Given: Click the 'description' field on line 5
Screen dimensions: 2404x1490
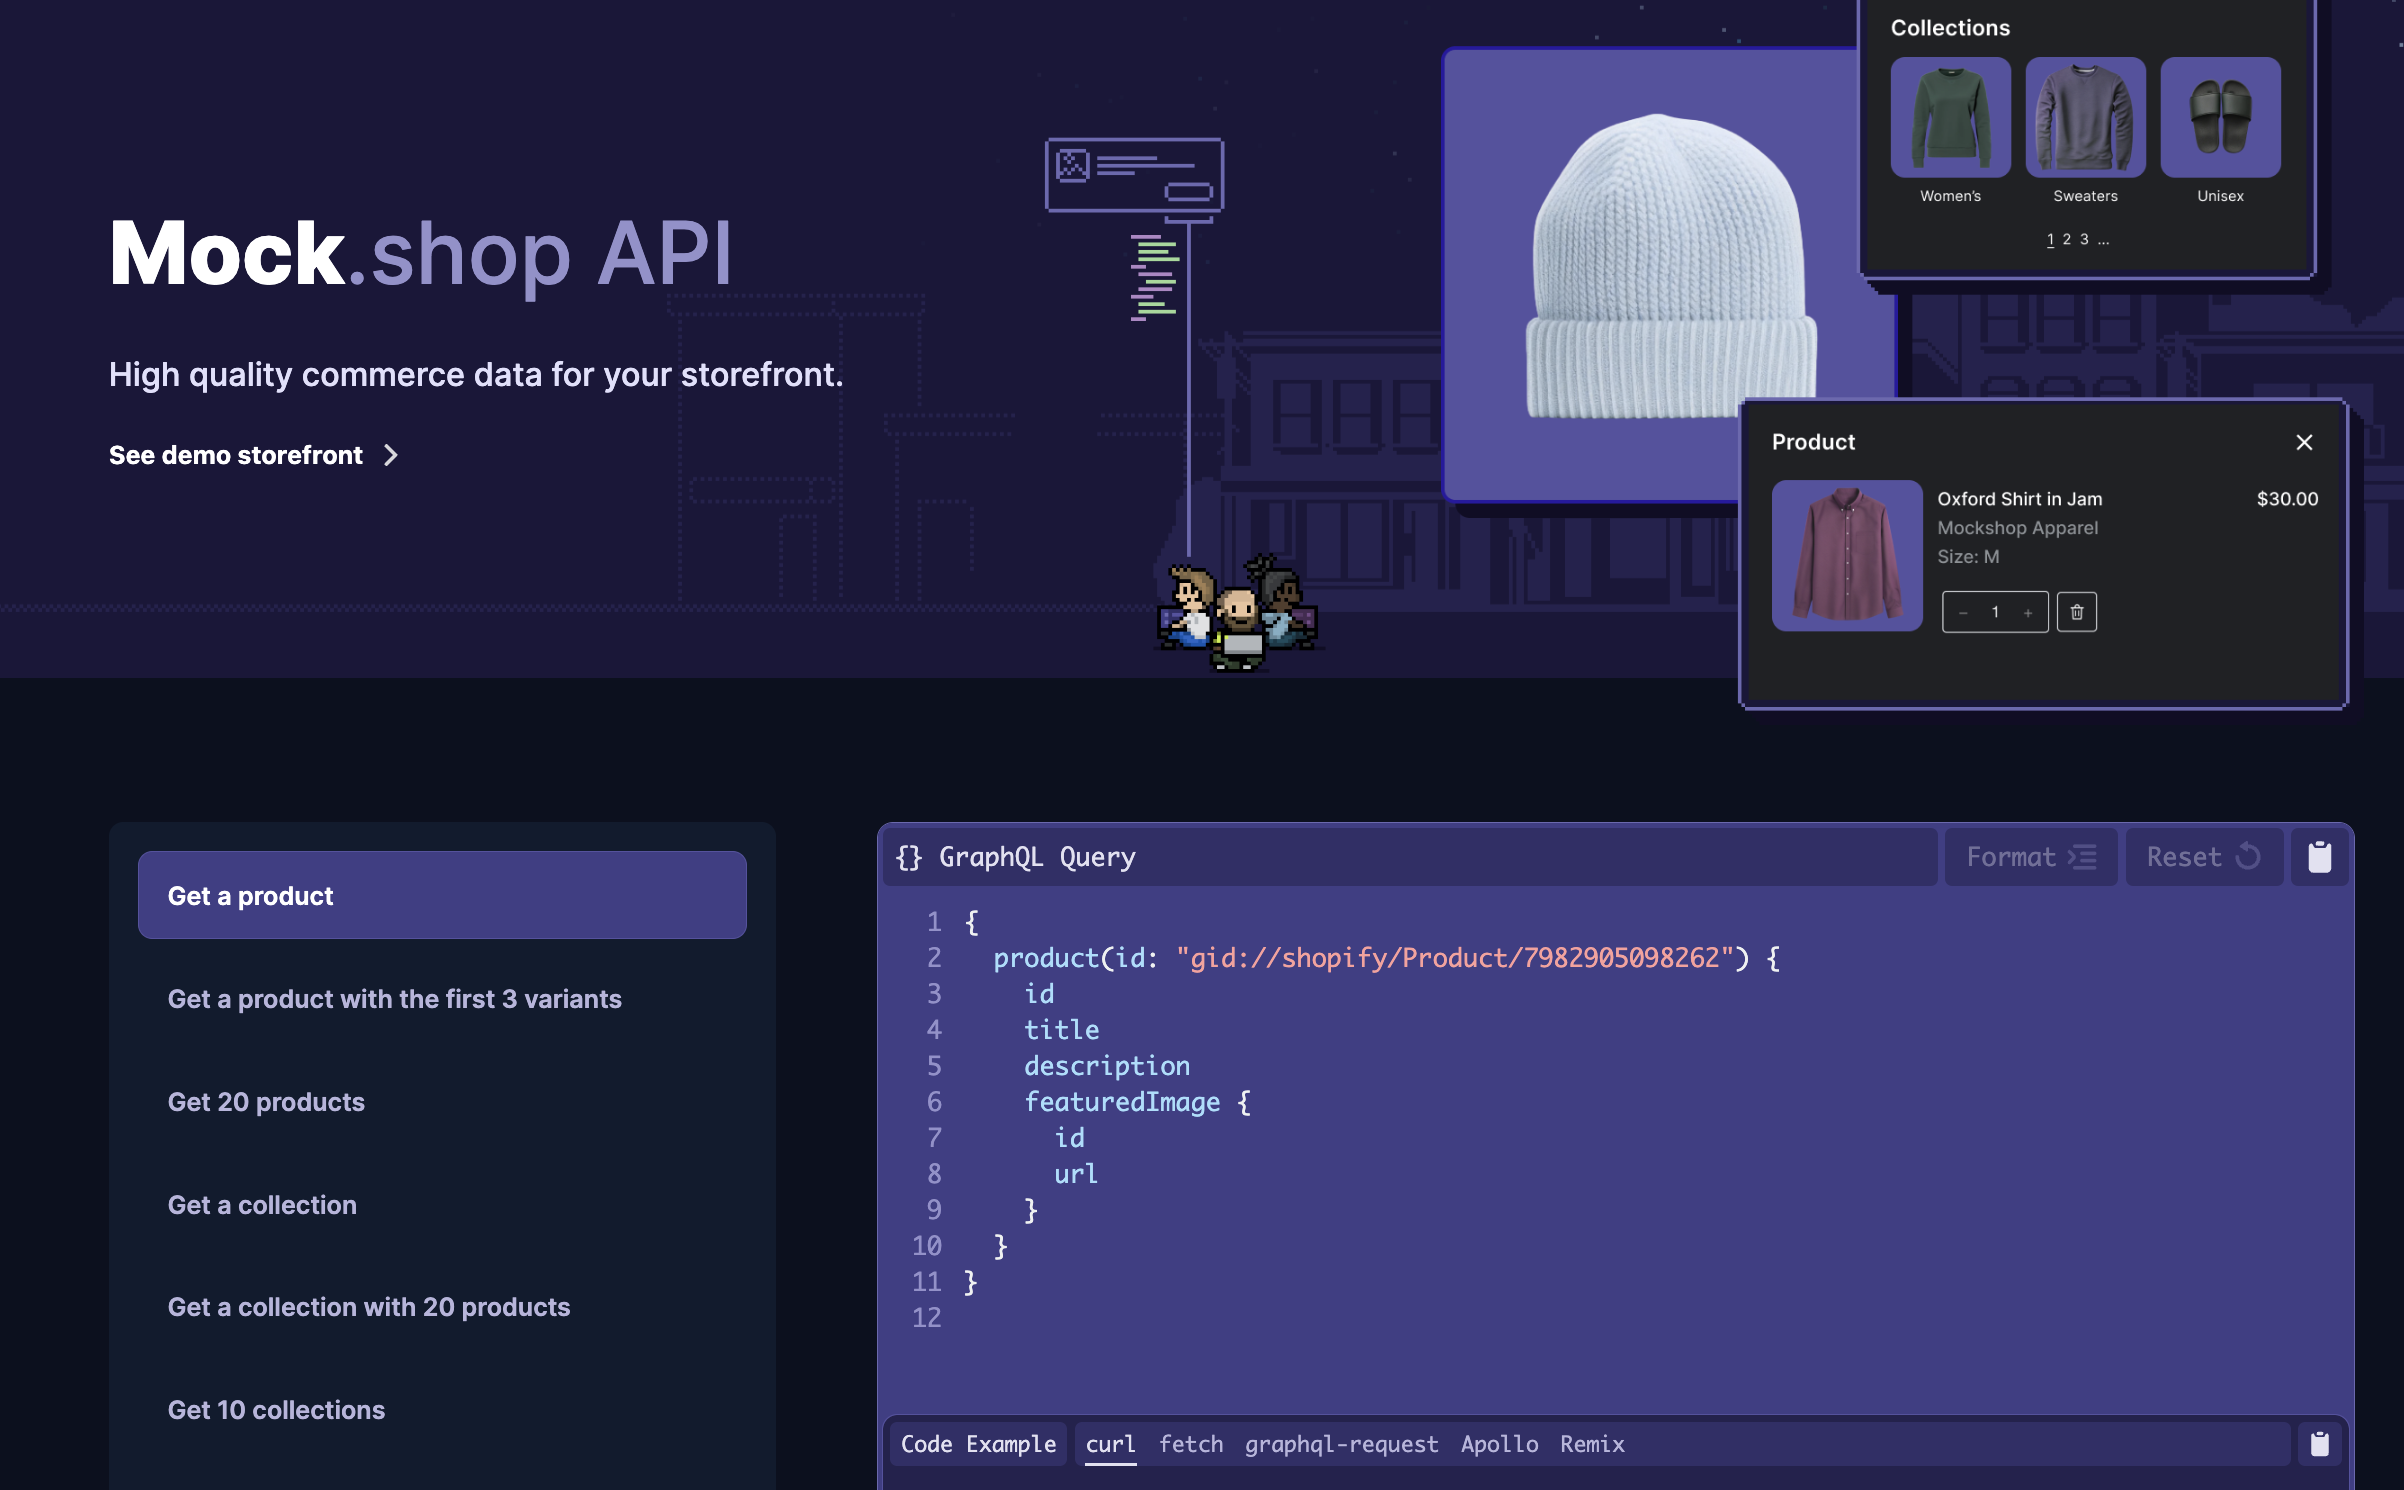Looking at the screenshot, I should 1107,1066.
